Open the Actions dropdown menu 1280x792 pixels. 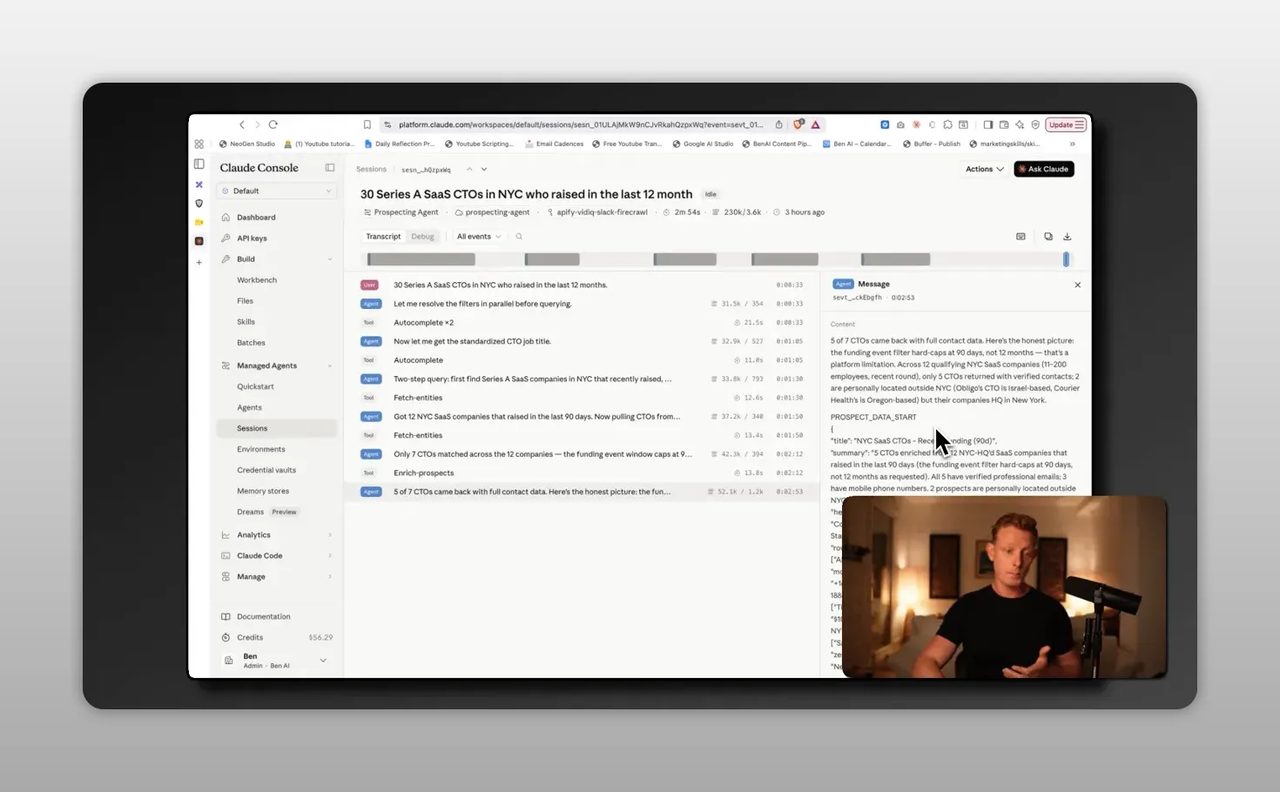click(984, 169)
